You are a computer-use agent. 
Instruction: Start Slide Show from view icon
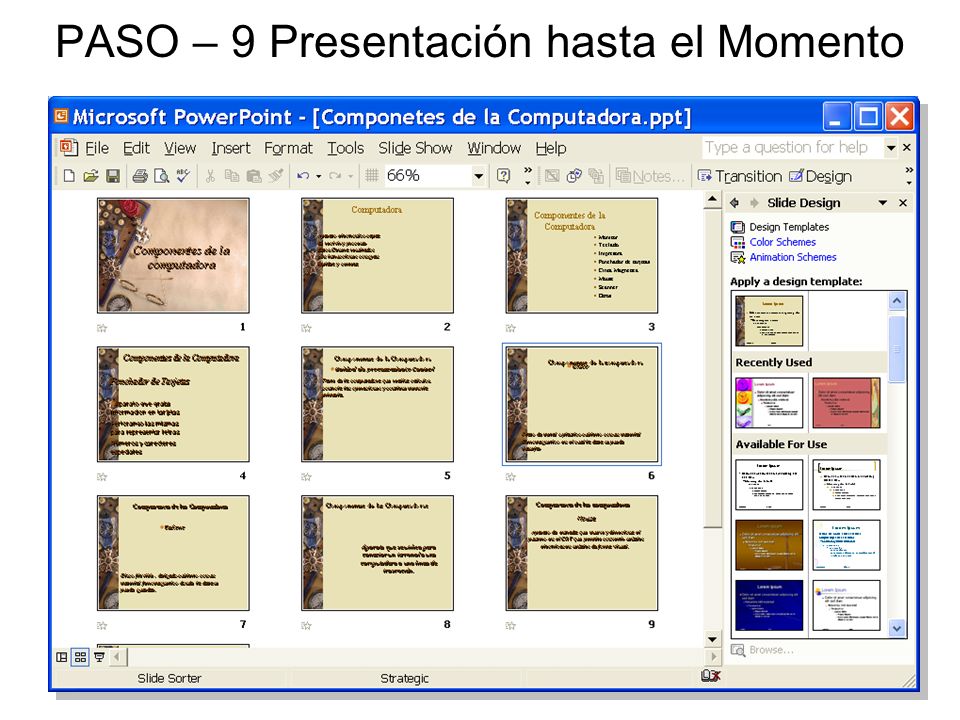coord(99,657)
